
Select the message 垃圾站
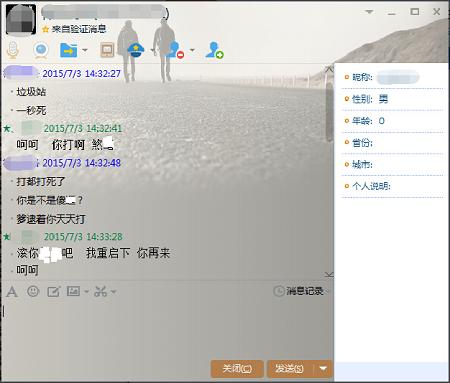[31, 92]
